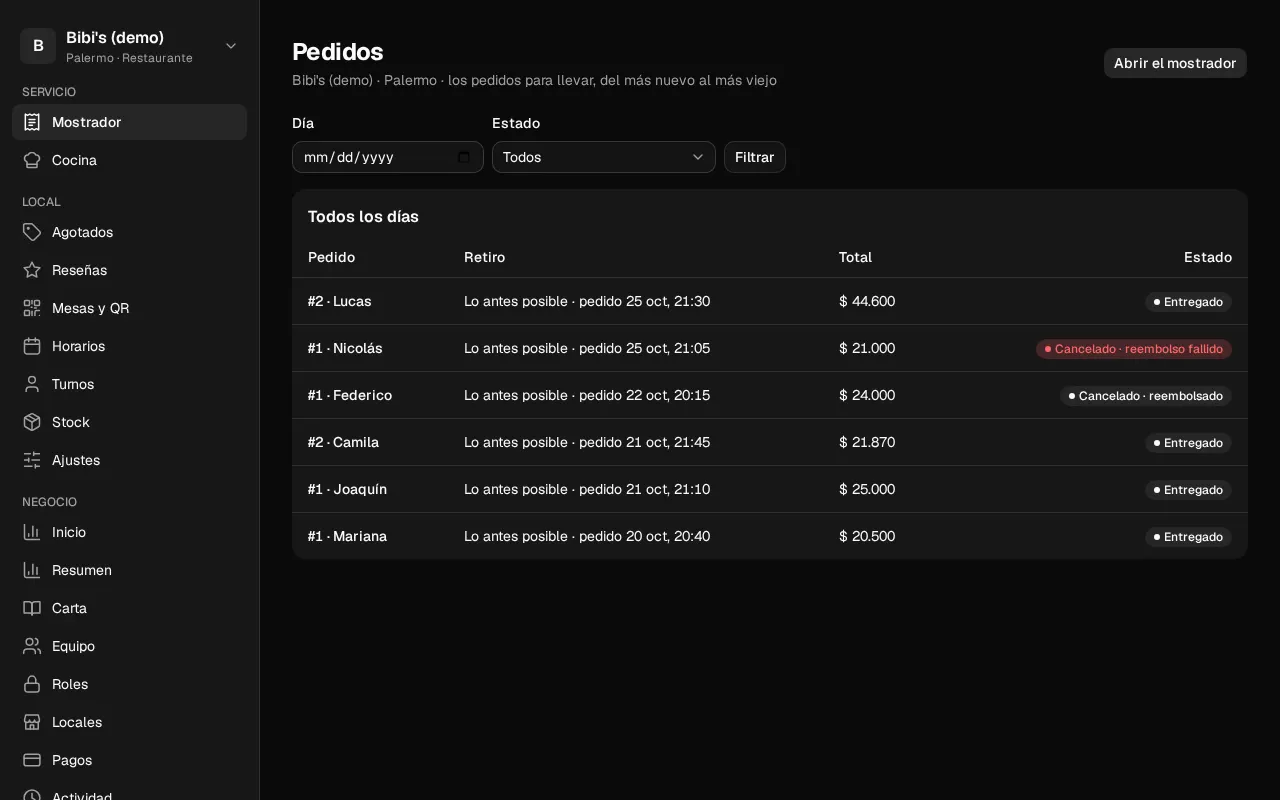This screenshot has height=800, width=1280.
Task: Click the Entregado badge in Mariana's row
Action: (x=1189, y=537)
